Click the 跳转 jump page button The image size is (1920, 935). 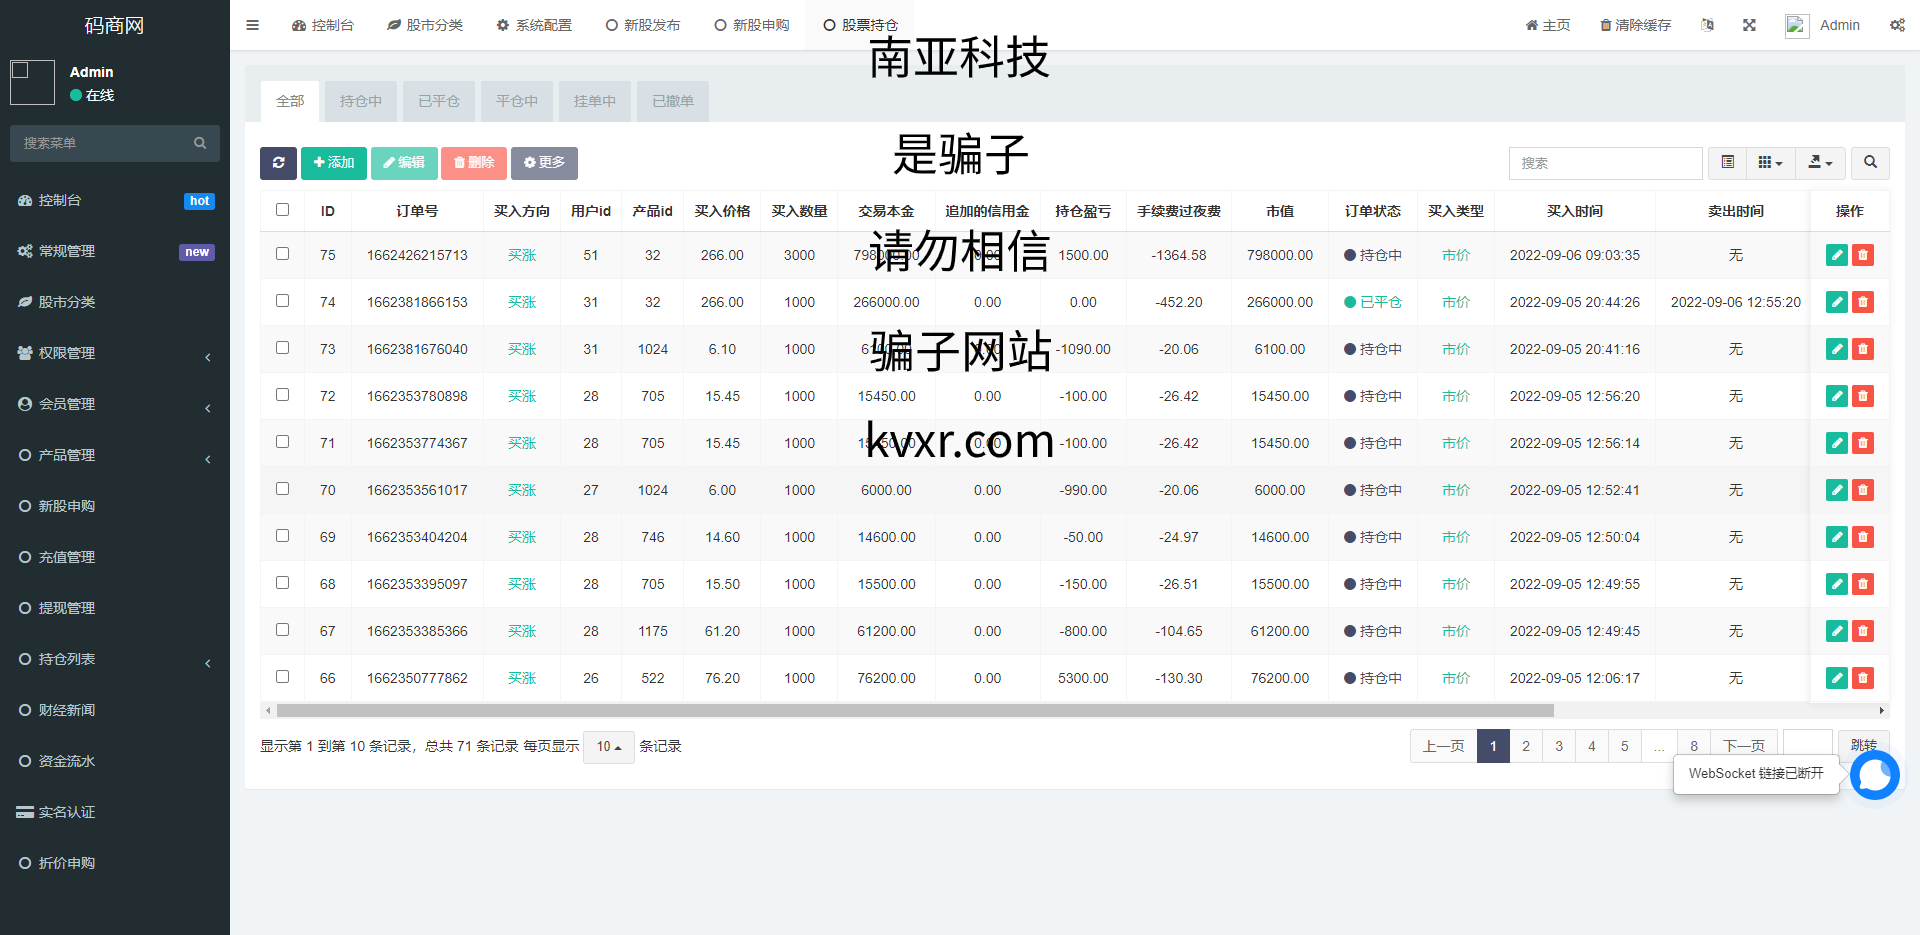coord(1864,745)
